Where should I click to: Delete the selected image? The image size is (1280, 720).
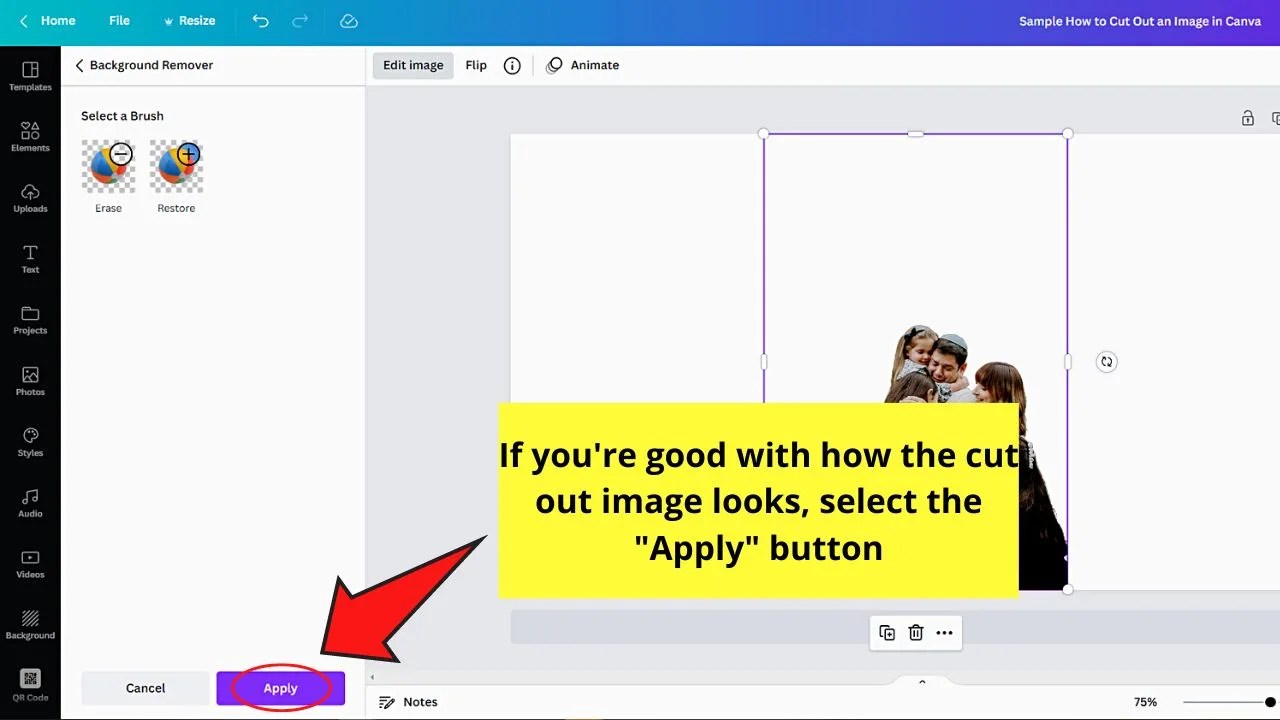point(915,632)
